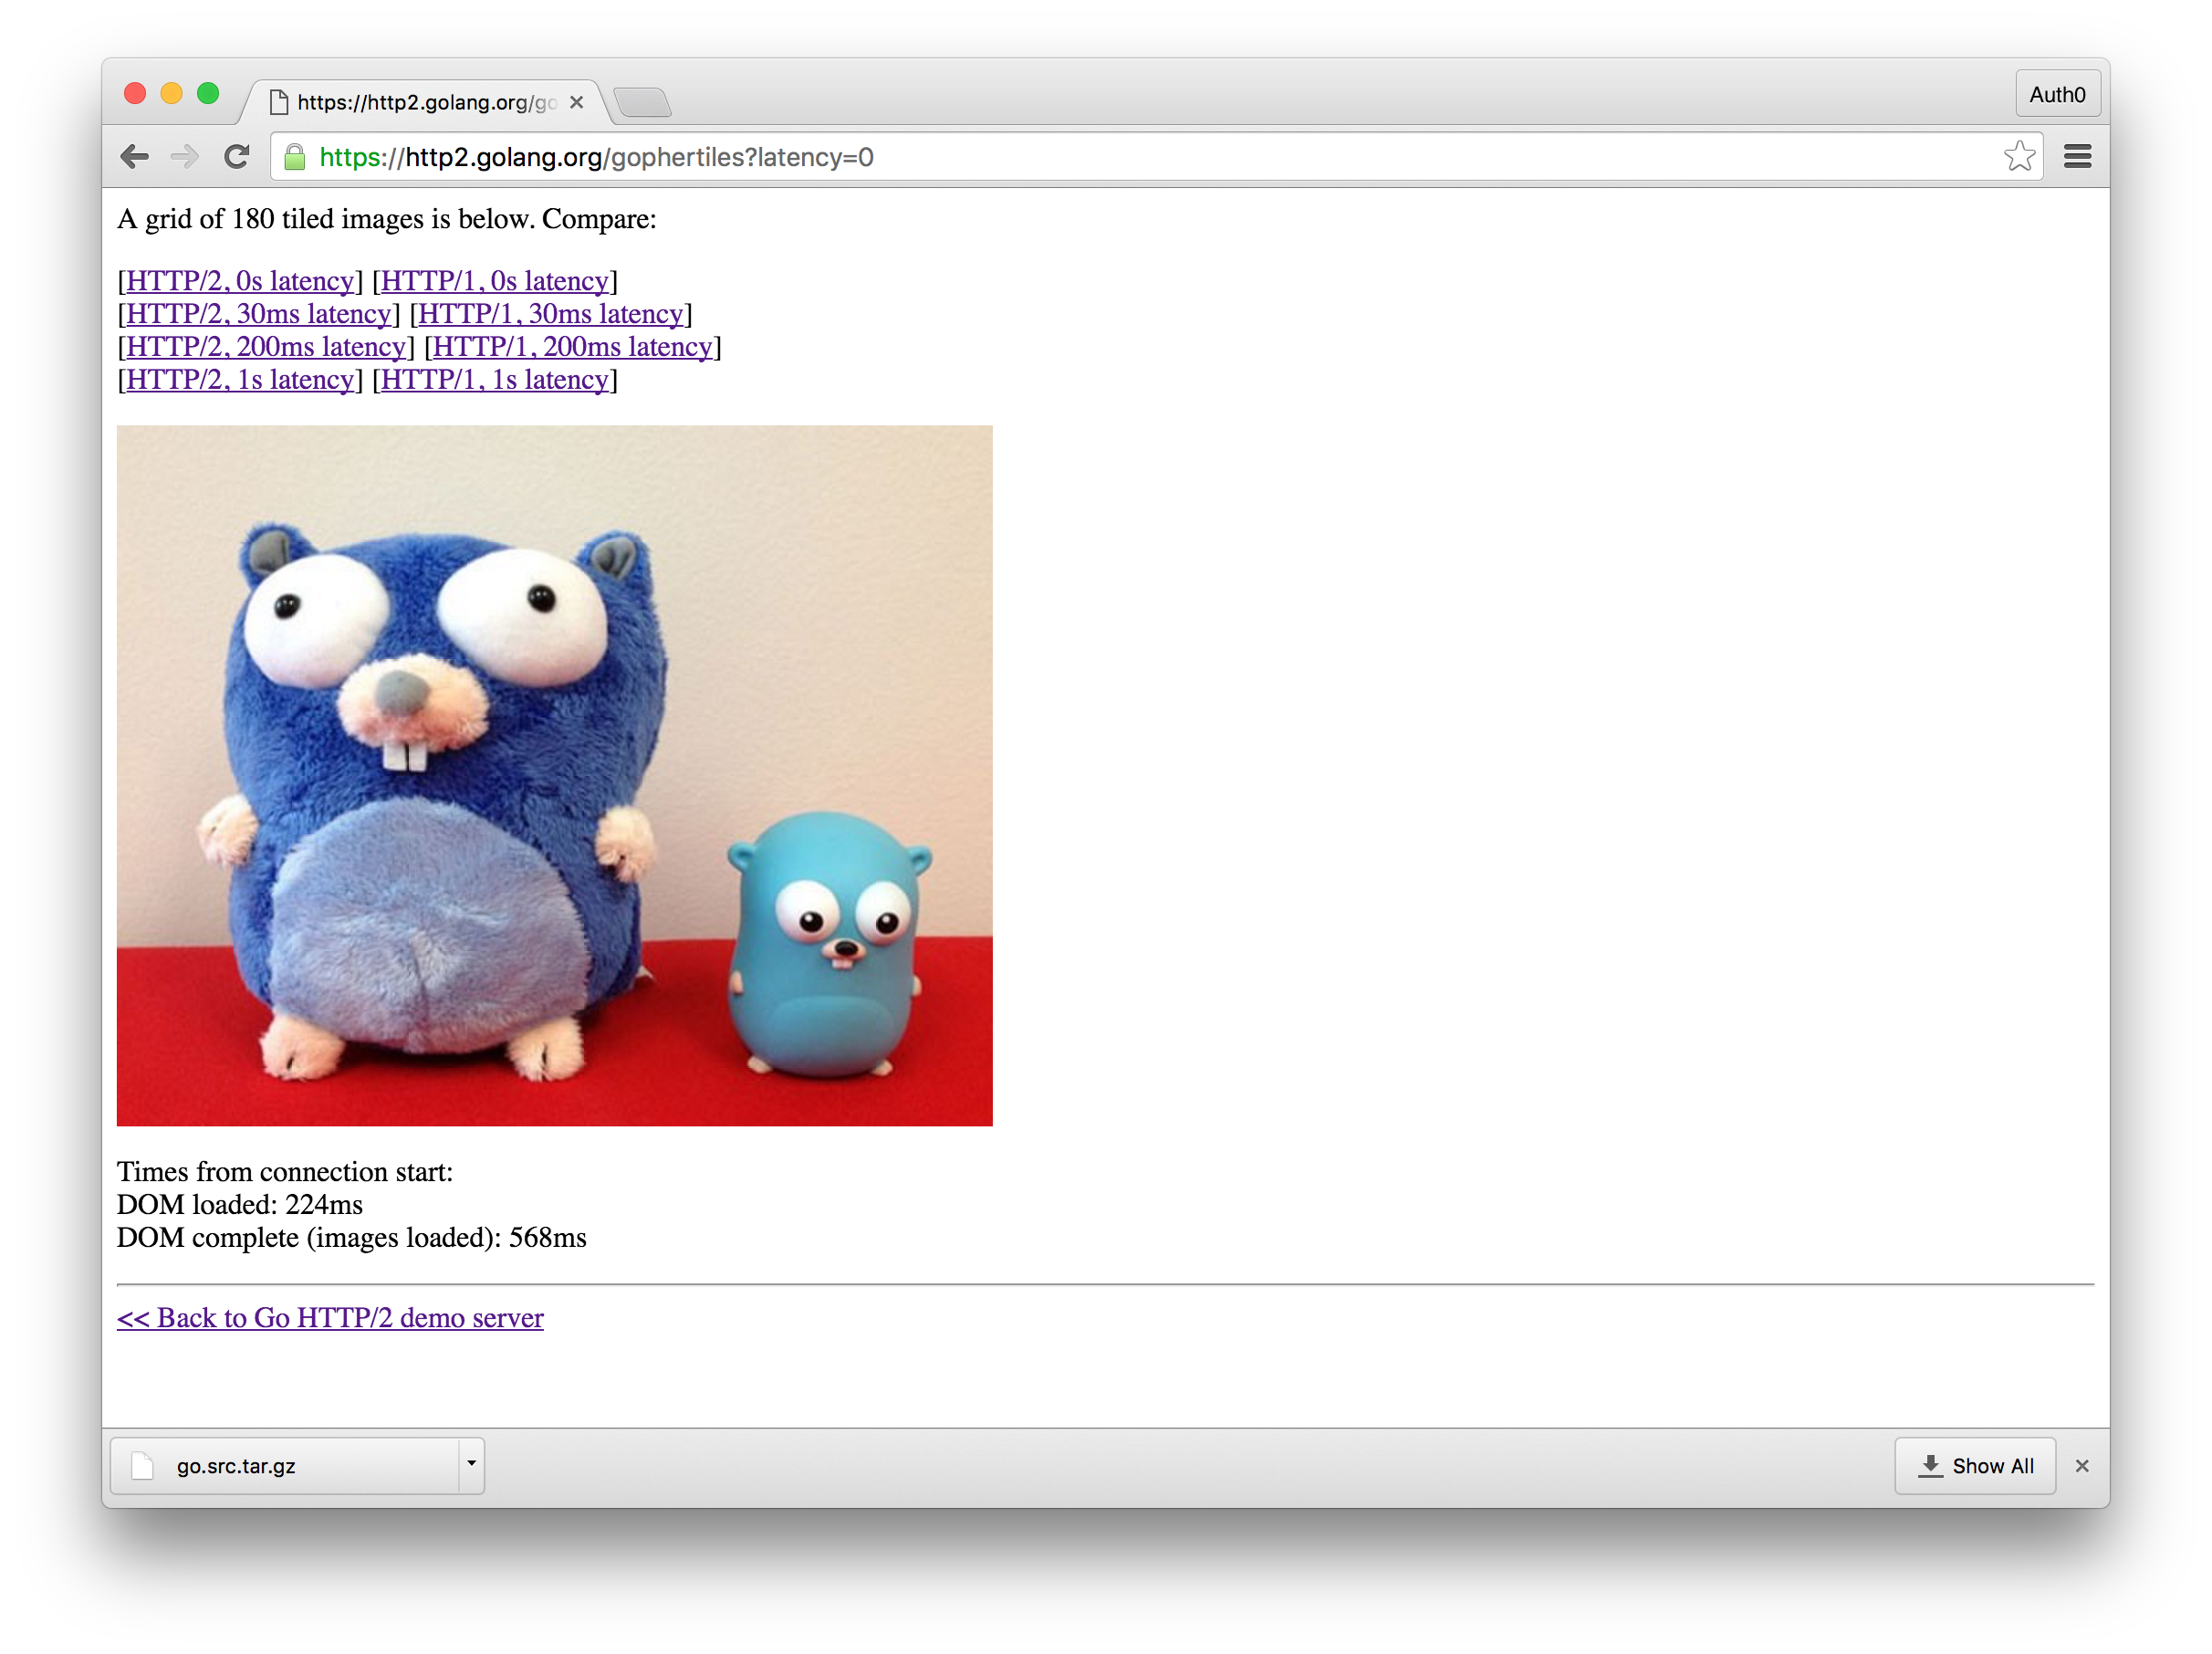Open HTTP/1, 30ms latency link
The height and width of the screenshot is (1654, 2212).
[550, 314]
